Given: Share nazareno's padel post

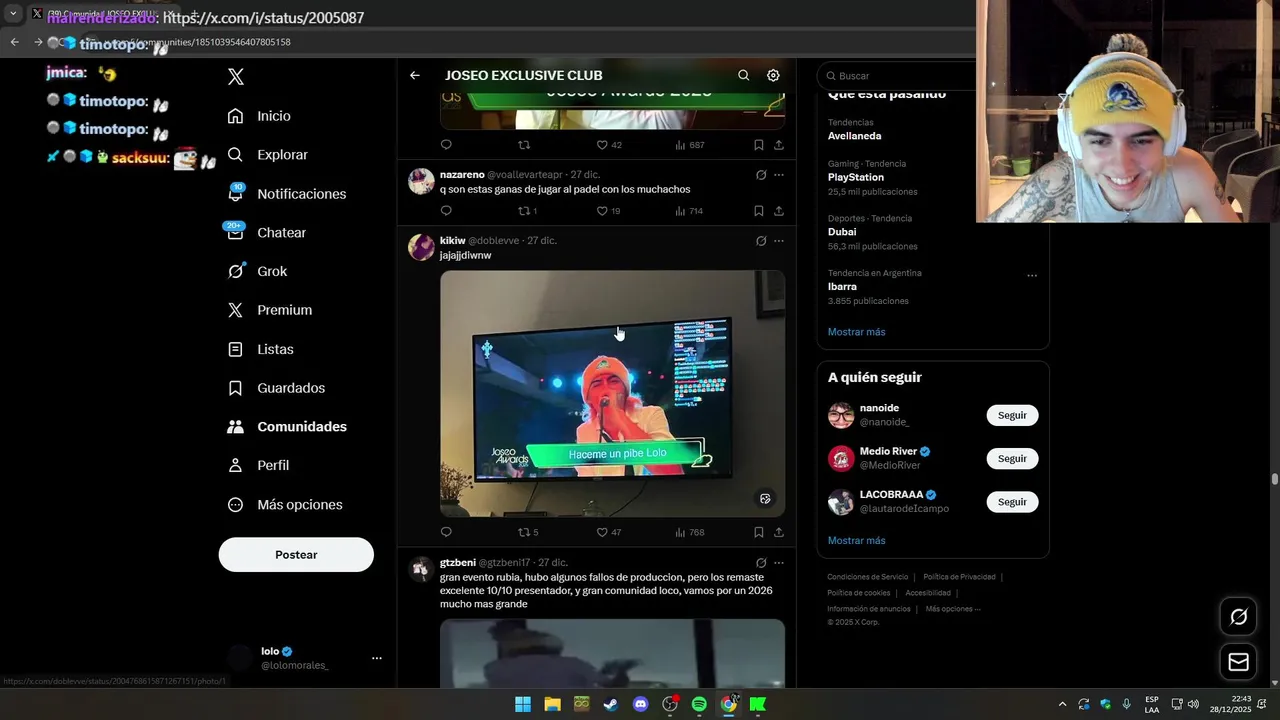Looking at the screenshot, I should pos(779,211).
